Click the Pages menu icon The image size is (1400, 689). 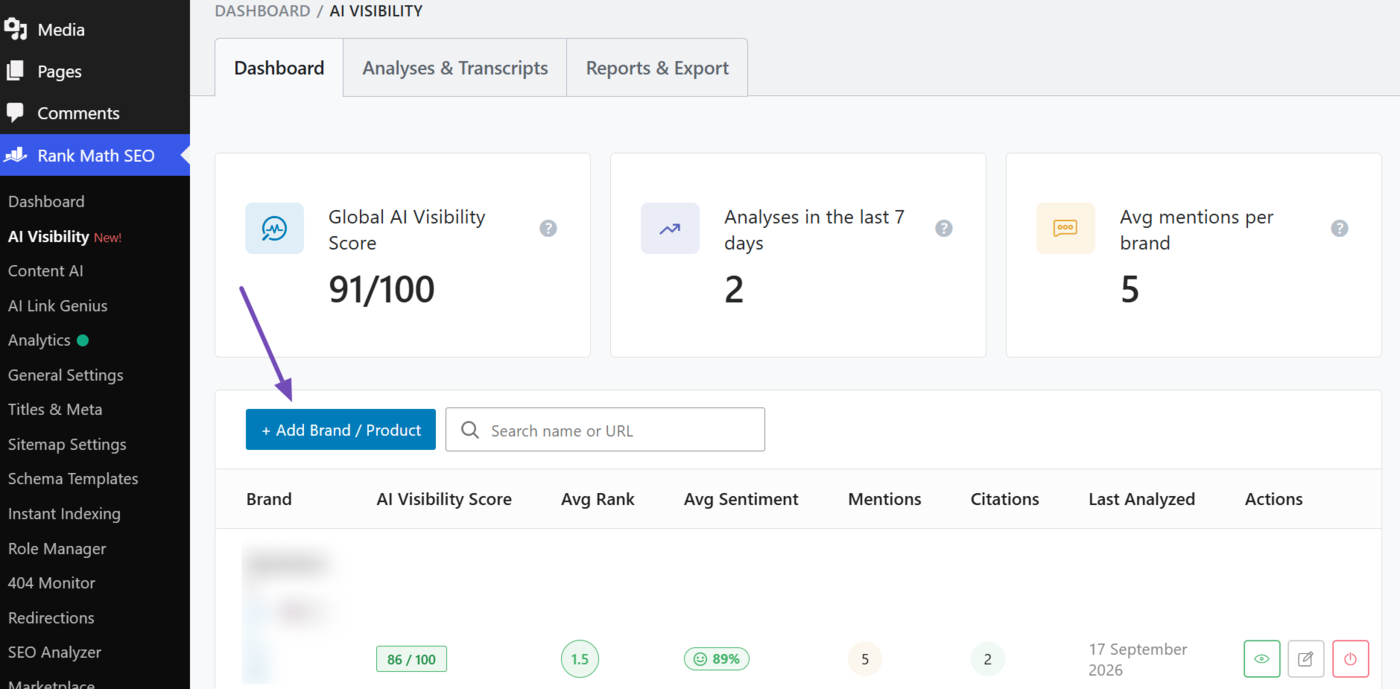15,71
